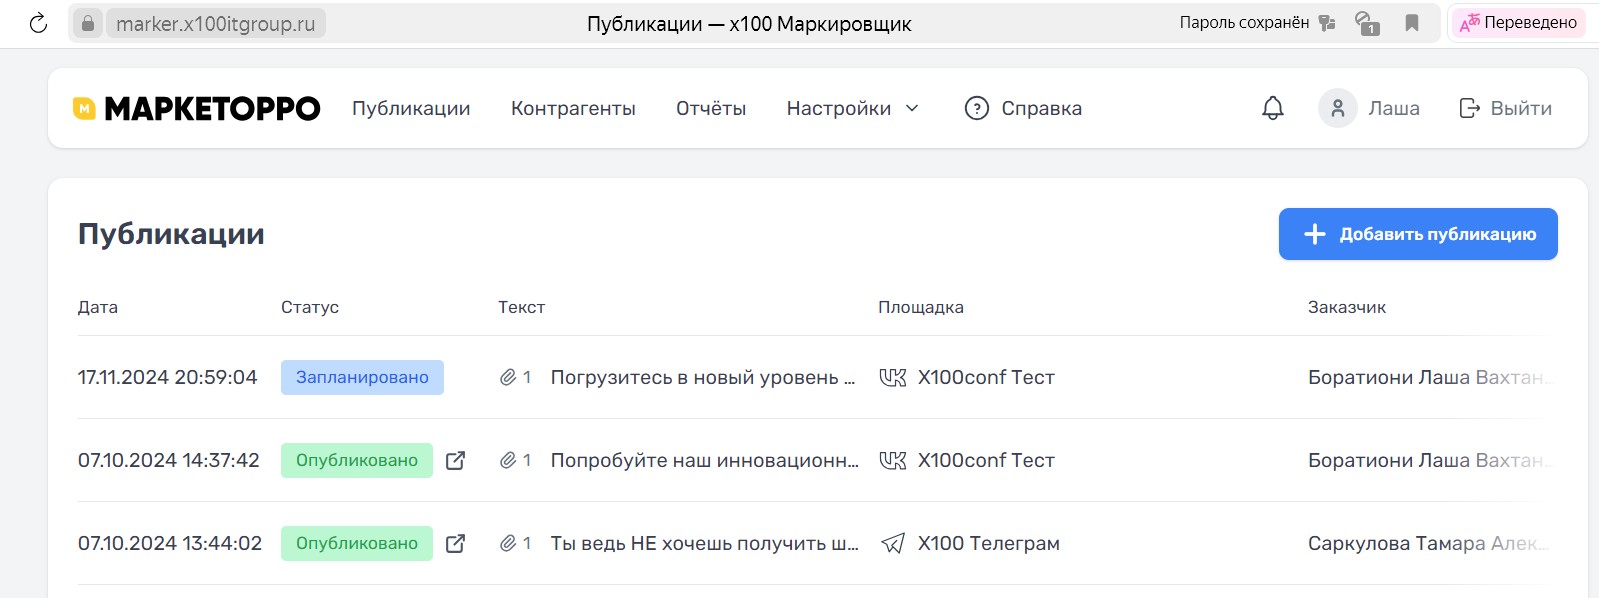The height and width of the screenshot is (598, 1599).
Task: Click the Лаша user avatar icon
Action: (x=1337, y=108)
